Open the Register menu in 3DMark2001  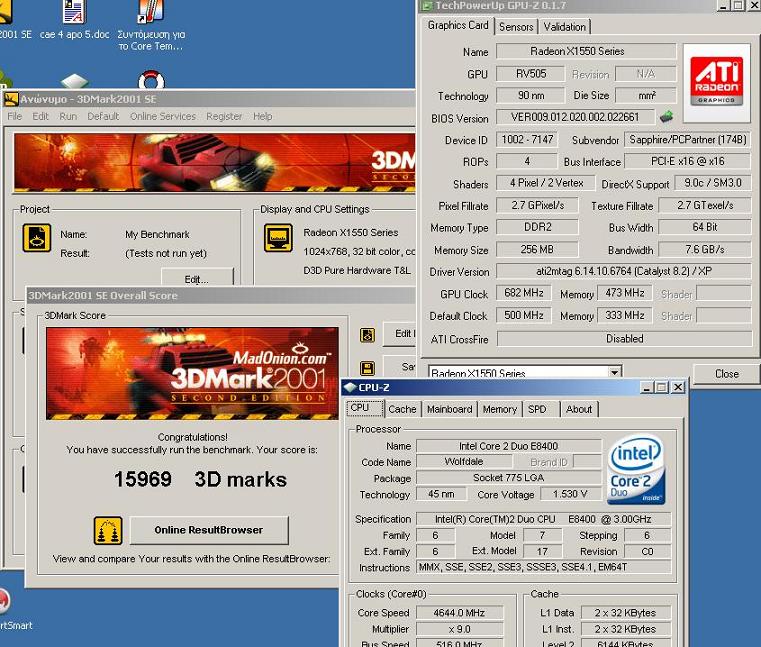coord(224,116)
